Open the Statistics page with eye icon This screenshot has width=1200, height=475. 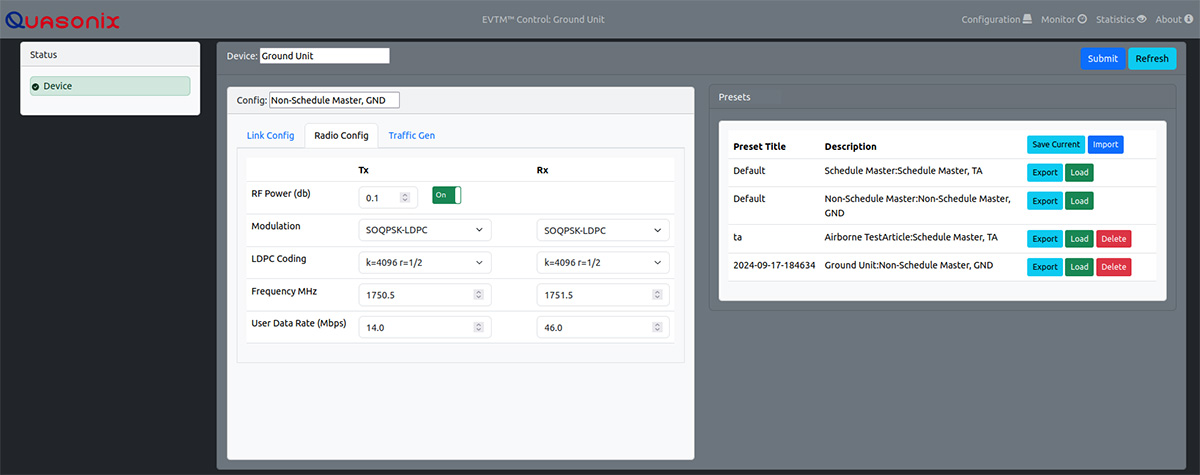pos(1120,19)
